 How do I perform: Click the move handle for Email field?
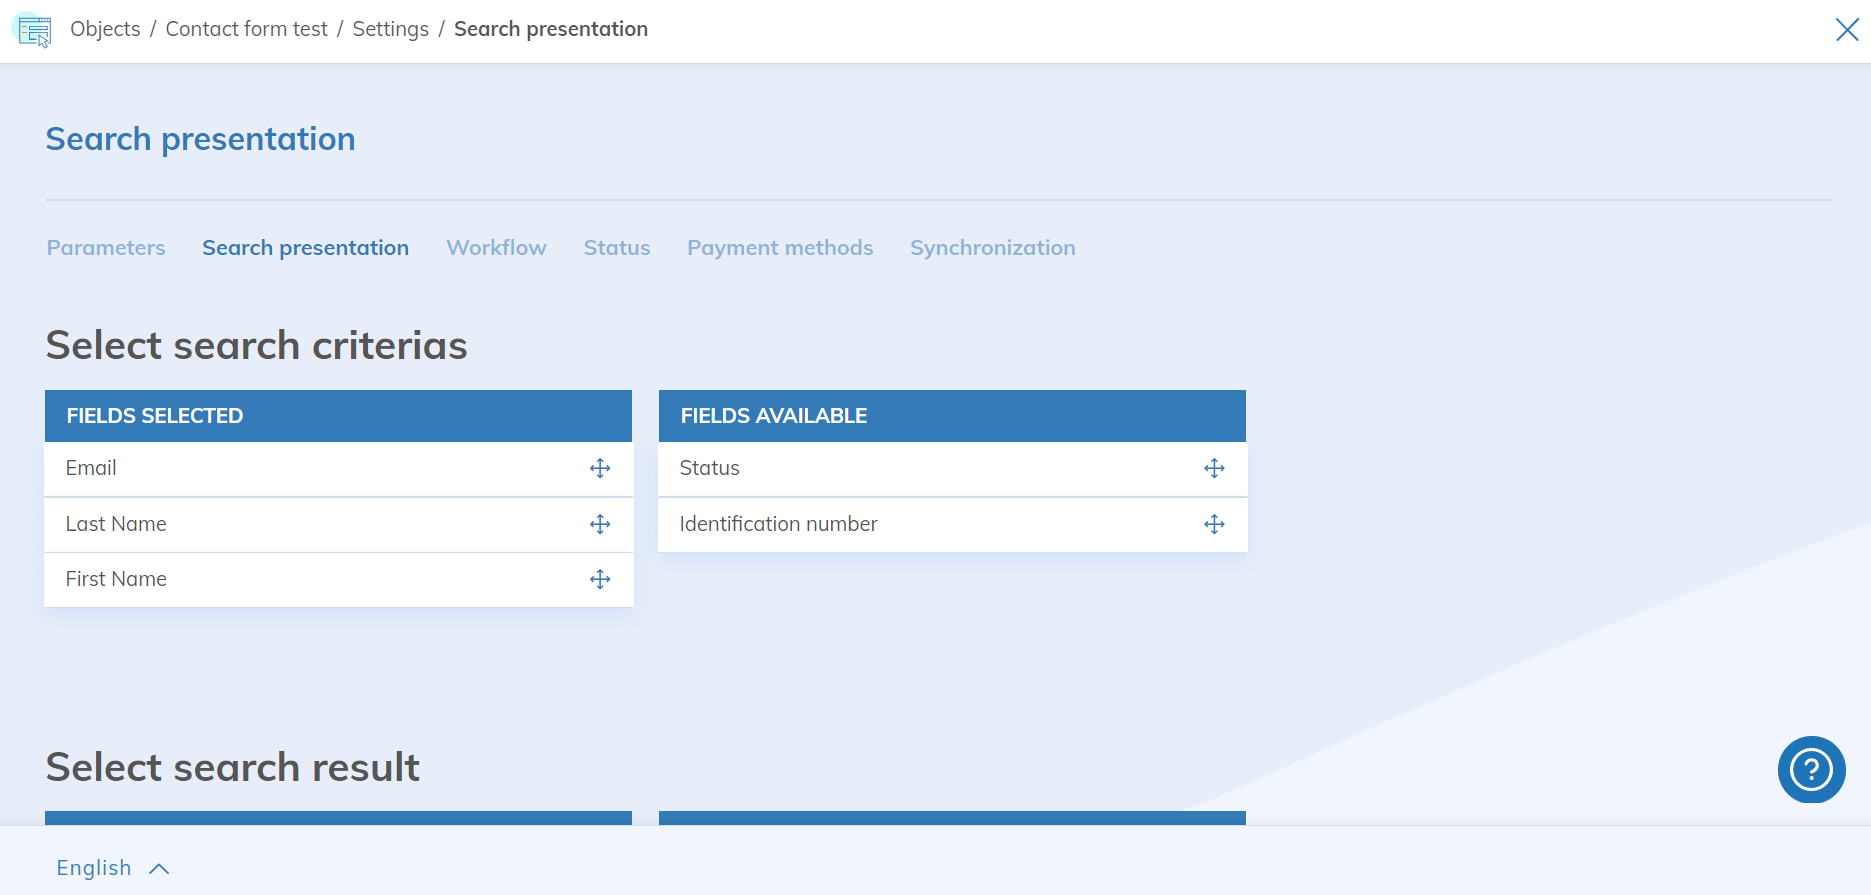click(x=600, y=468)
